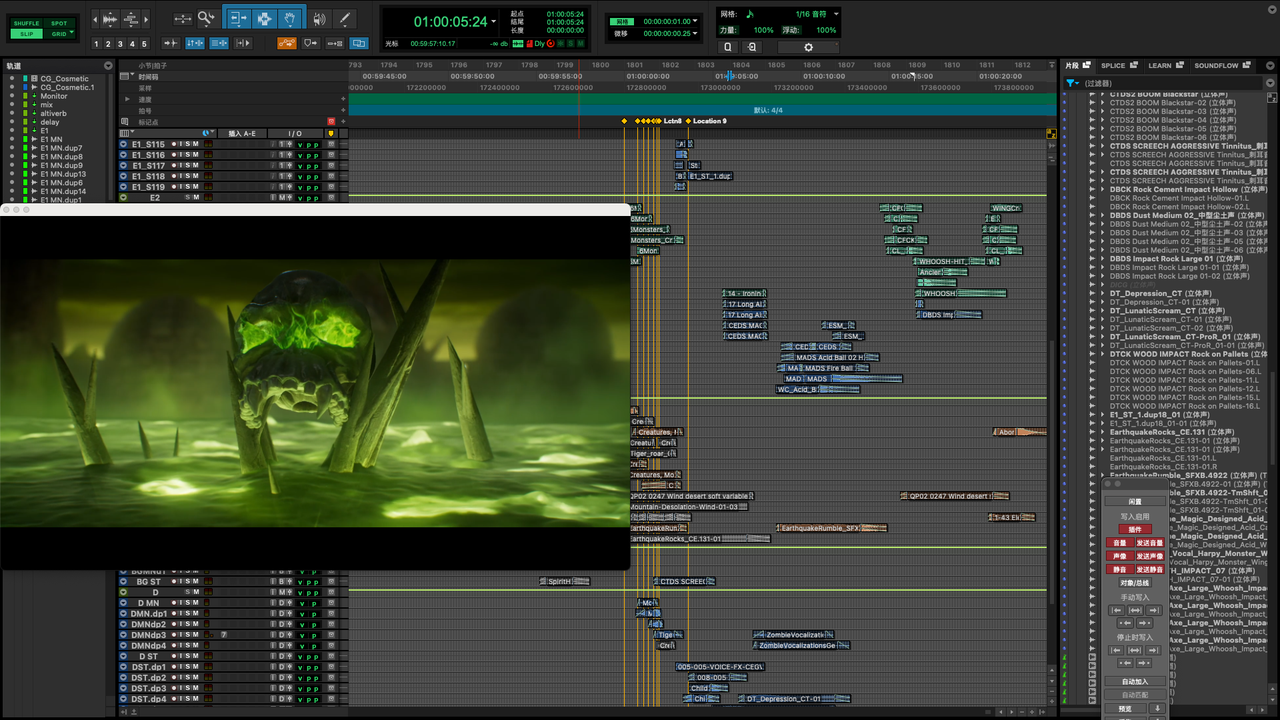The image size is (1280, 720).
Task: Click the MIDI zoom icon
Action: 131,19
